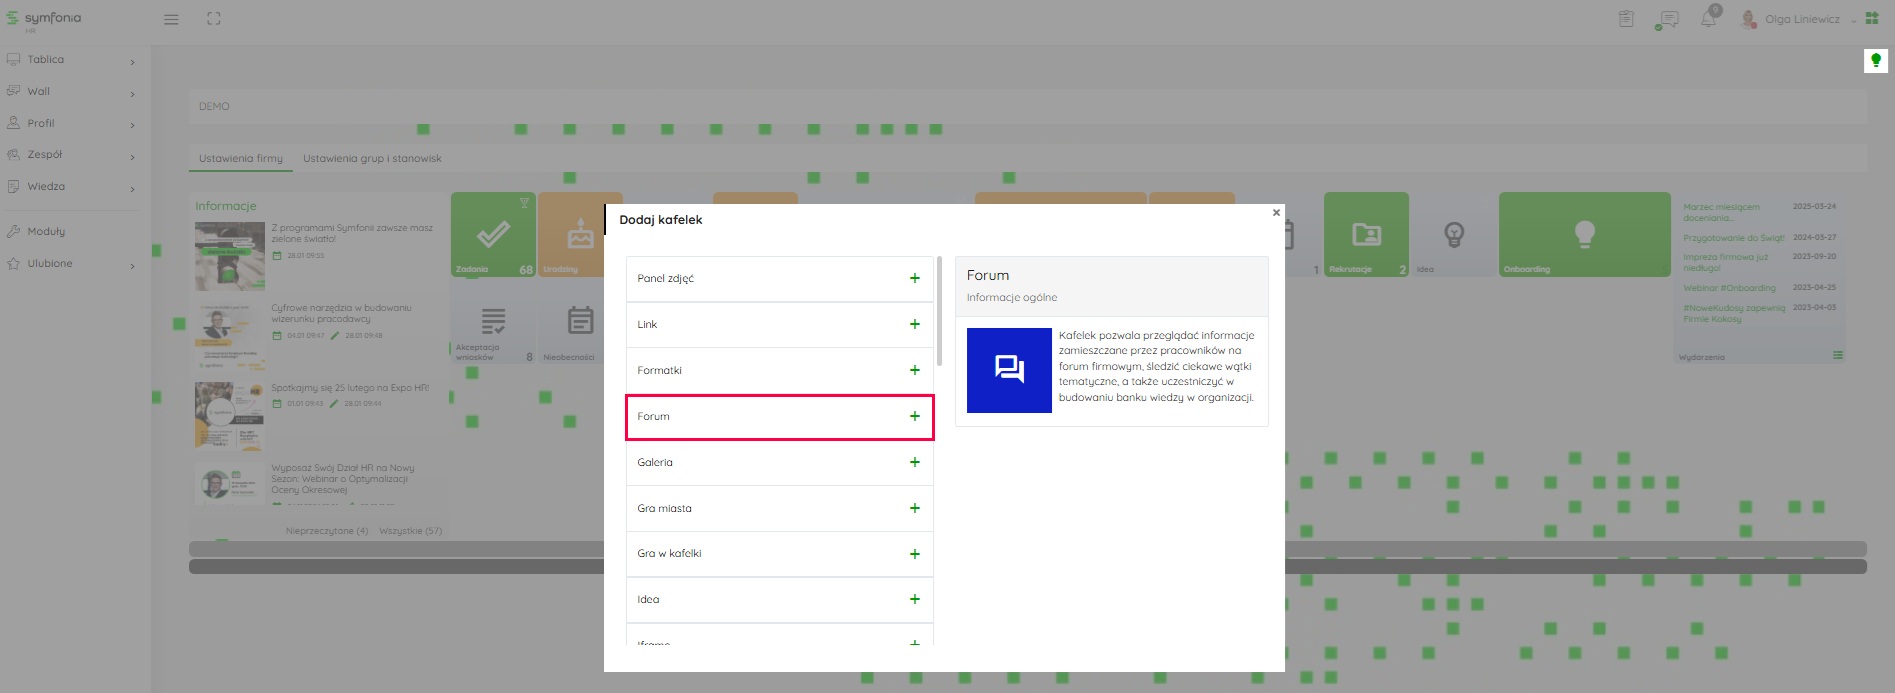1895x693 pixels.
Task: Click the tile list scrollbar in dialog
Action: pos(939,311)
